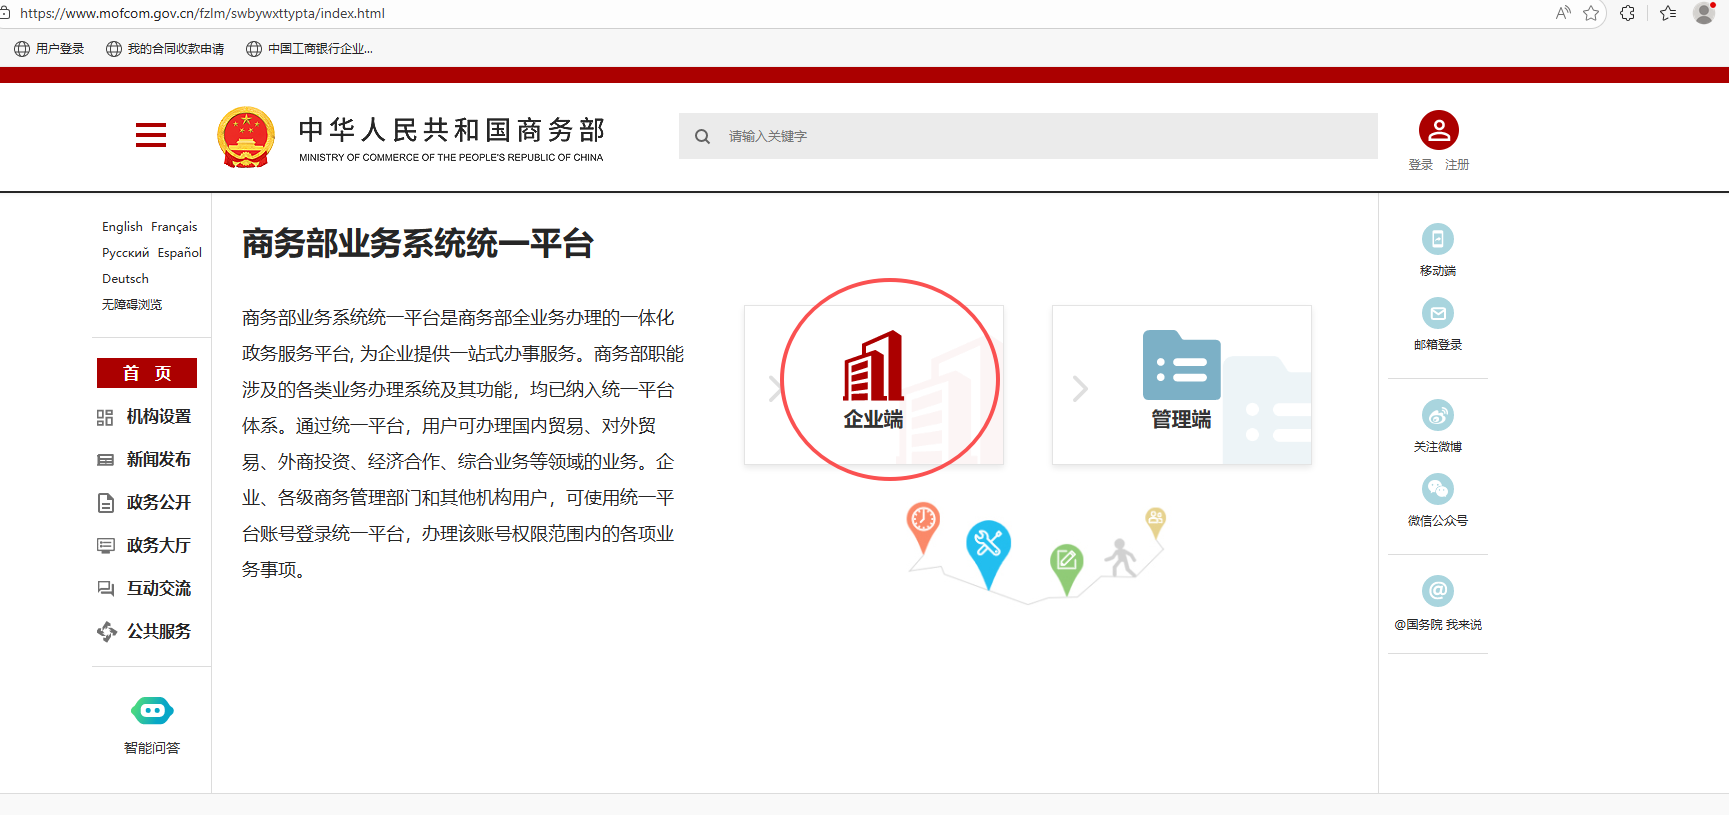Open the @国务院 我来说 icon
Screen dimensions: 1729x815
coord(1437,591)
